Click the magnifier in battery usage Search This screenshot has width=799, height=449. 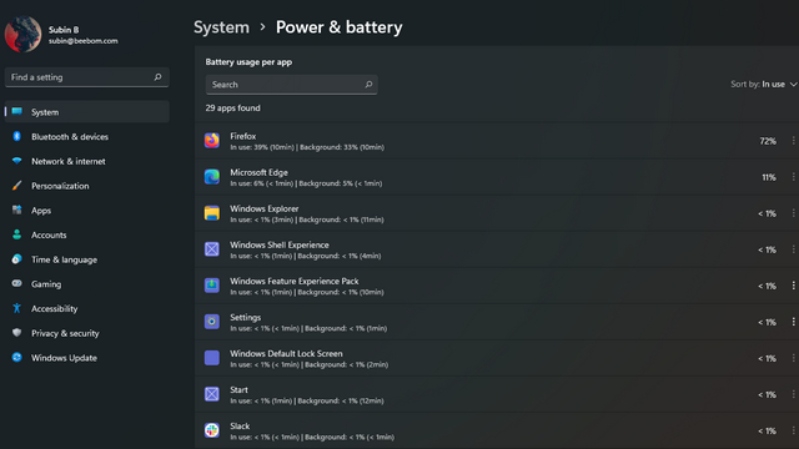[368, 85]
